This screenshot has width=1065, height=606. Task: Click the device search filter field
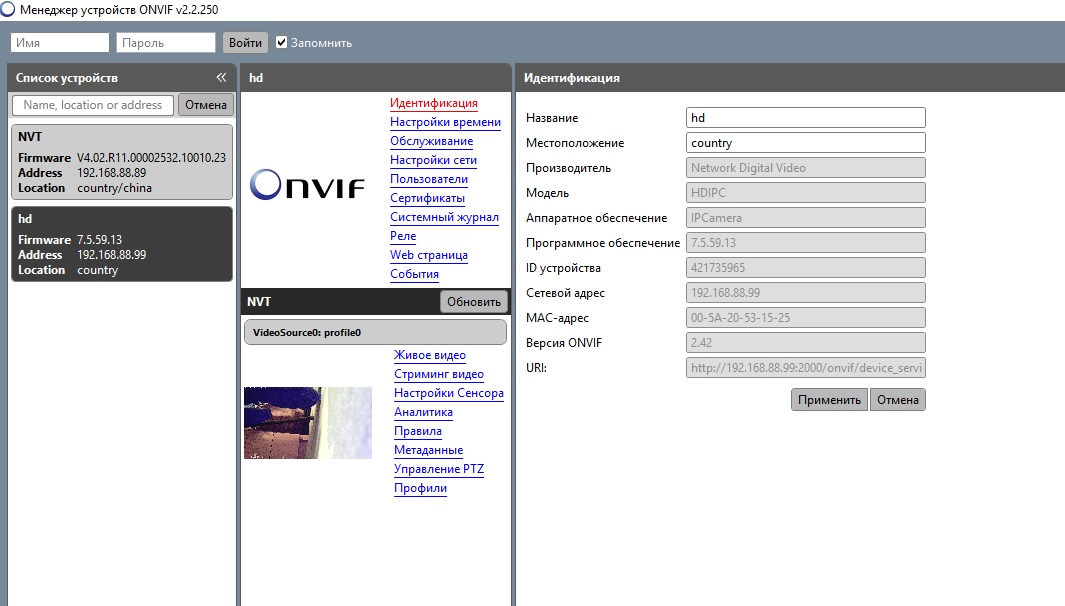coord(93,105)
